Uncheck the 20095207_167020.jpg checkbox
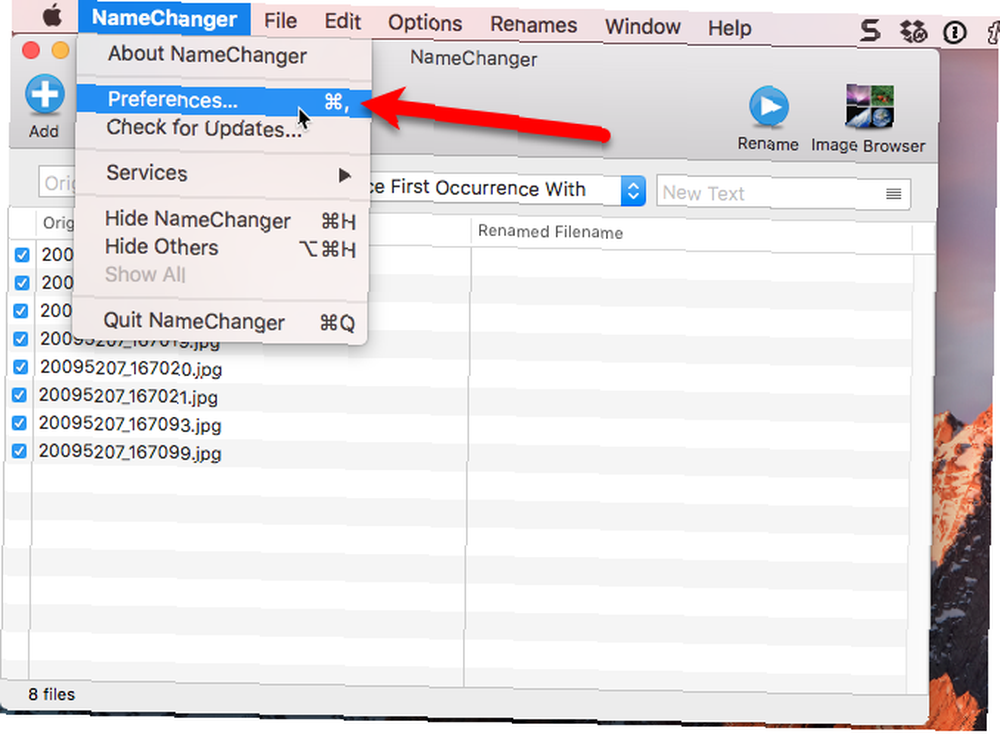 click(x=21, y=367)
